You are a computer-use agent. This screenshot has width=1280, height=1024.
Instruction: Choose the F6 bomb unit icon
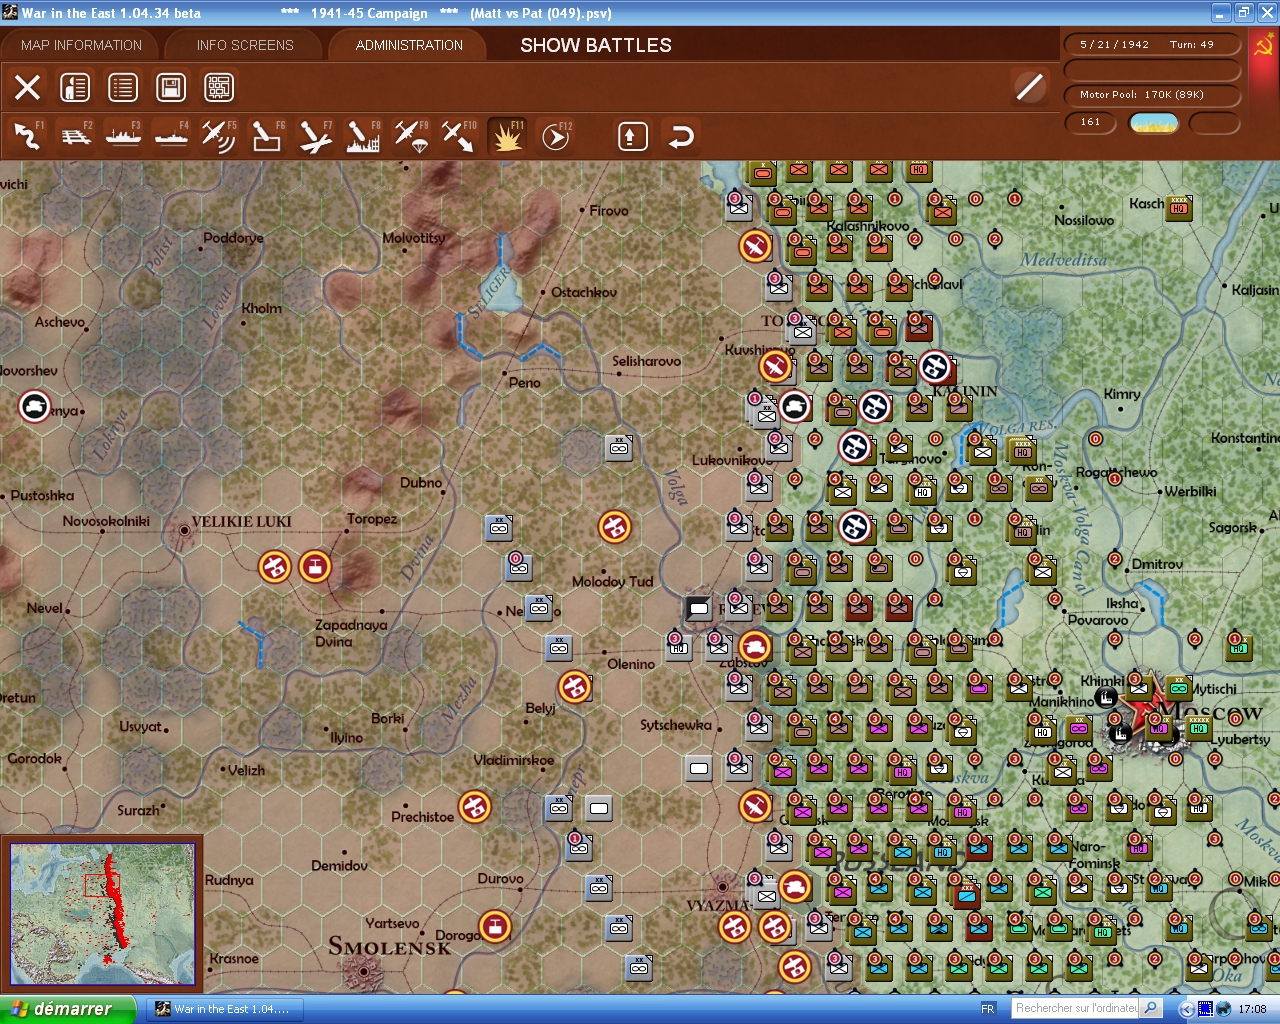pos(267,136)
